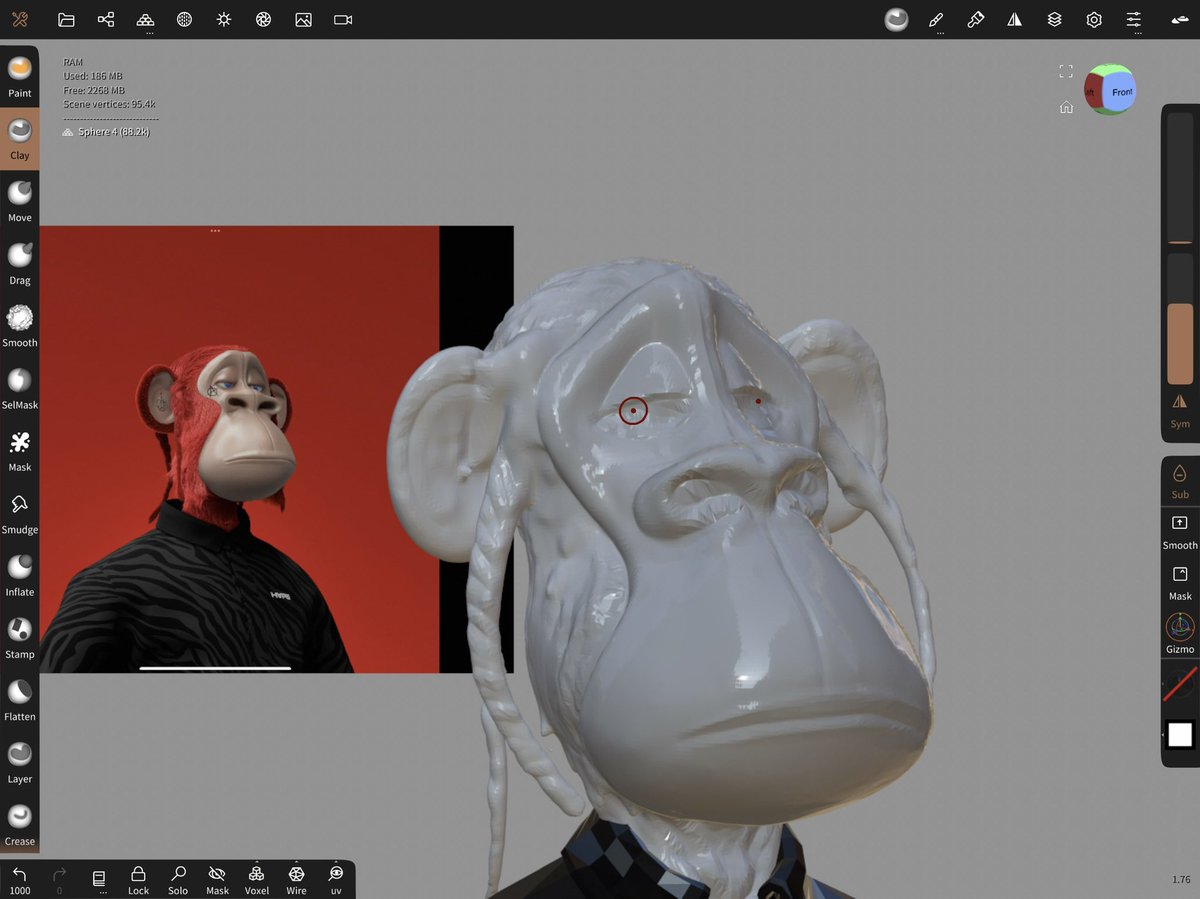Viewport: 1200px width, 899px height.
Task: Snap view to Front on view cube
Action: pos(1121,92)
